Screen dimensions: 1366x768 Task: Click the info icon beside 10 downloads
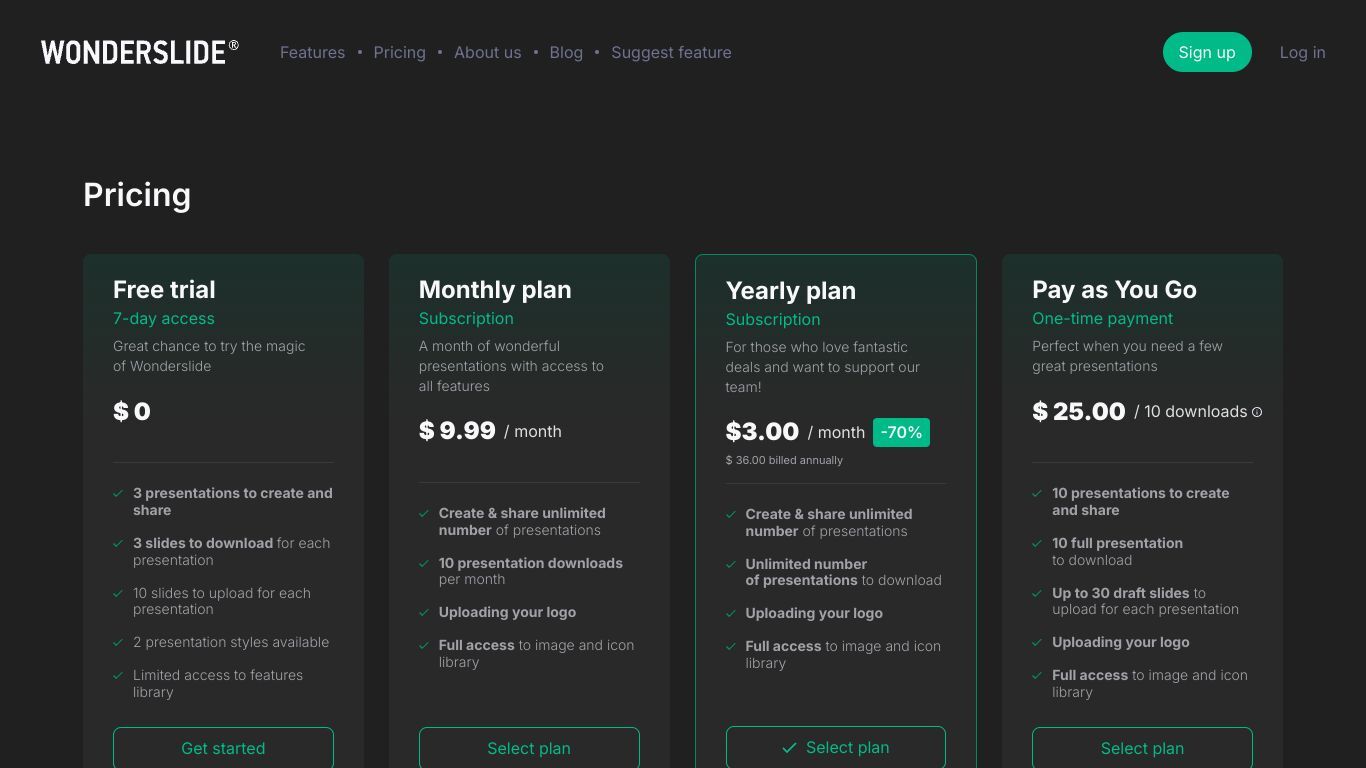(x=1257, y=412)
